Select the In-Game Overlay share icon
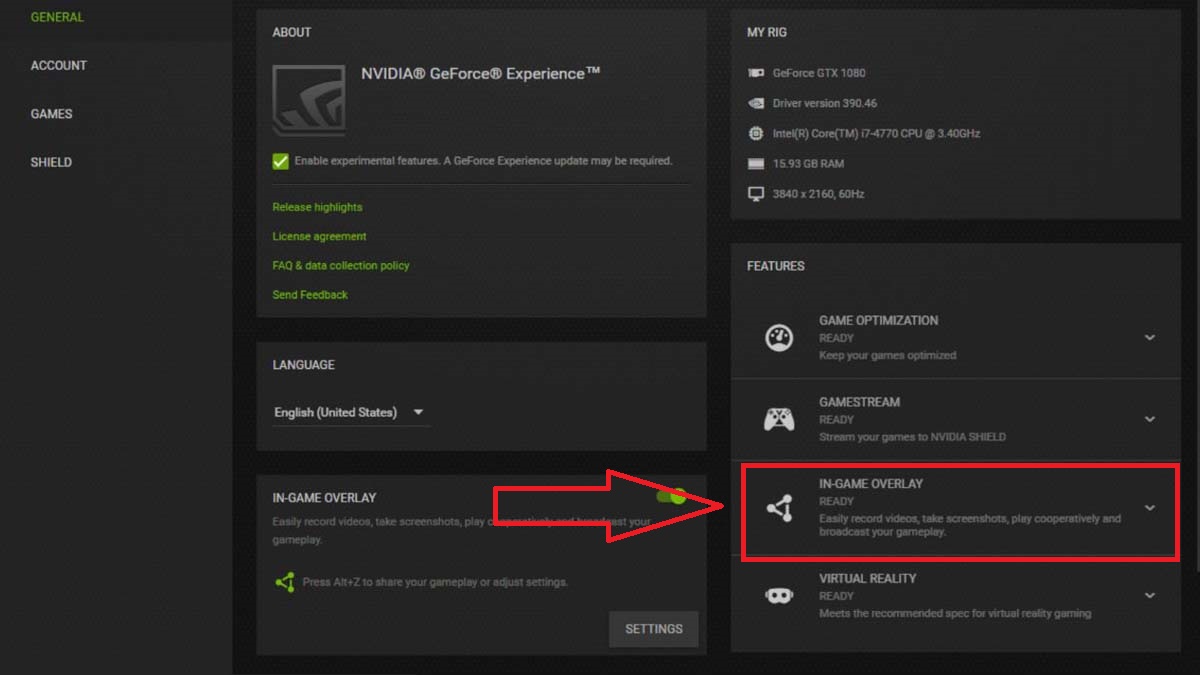1200x675 pixels. click(780, 510)
